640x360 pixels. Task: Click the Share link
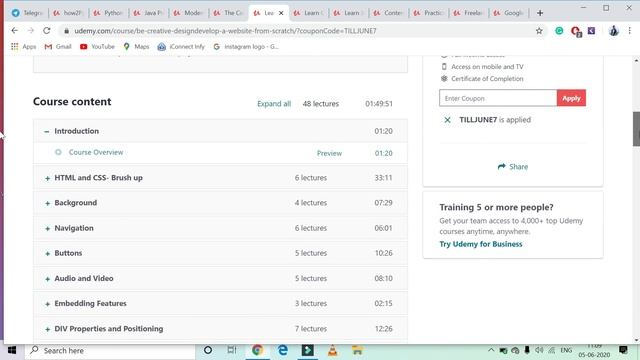pos(513,167)
